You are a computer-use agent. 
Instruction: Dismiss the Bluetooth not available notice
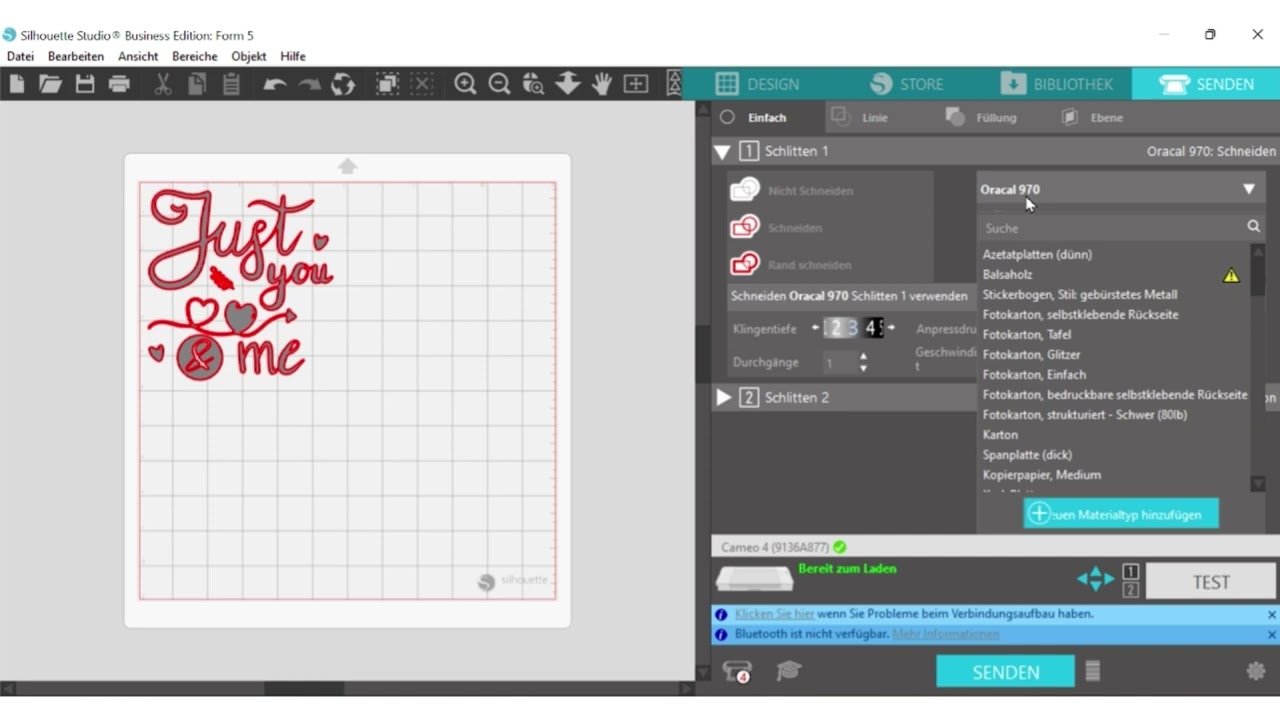point(1272,635)
